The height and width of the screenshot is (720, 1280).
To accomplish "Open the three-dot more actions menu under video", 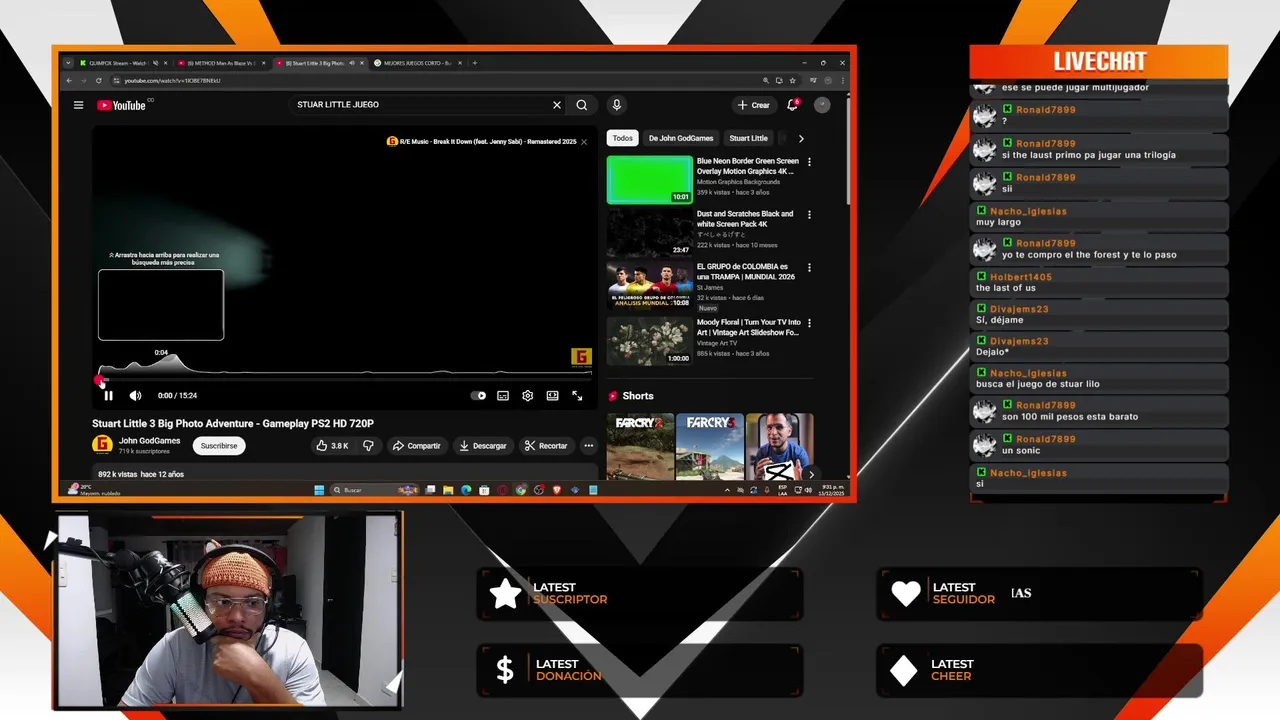I will [x=588, y=446].
